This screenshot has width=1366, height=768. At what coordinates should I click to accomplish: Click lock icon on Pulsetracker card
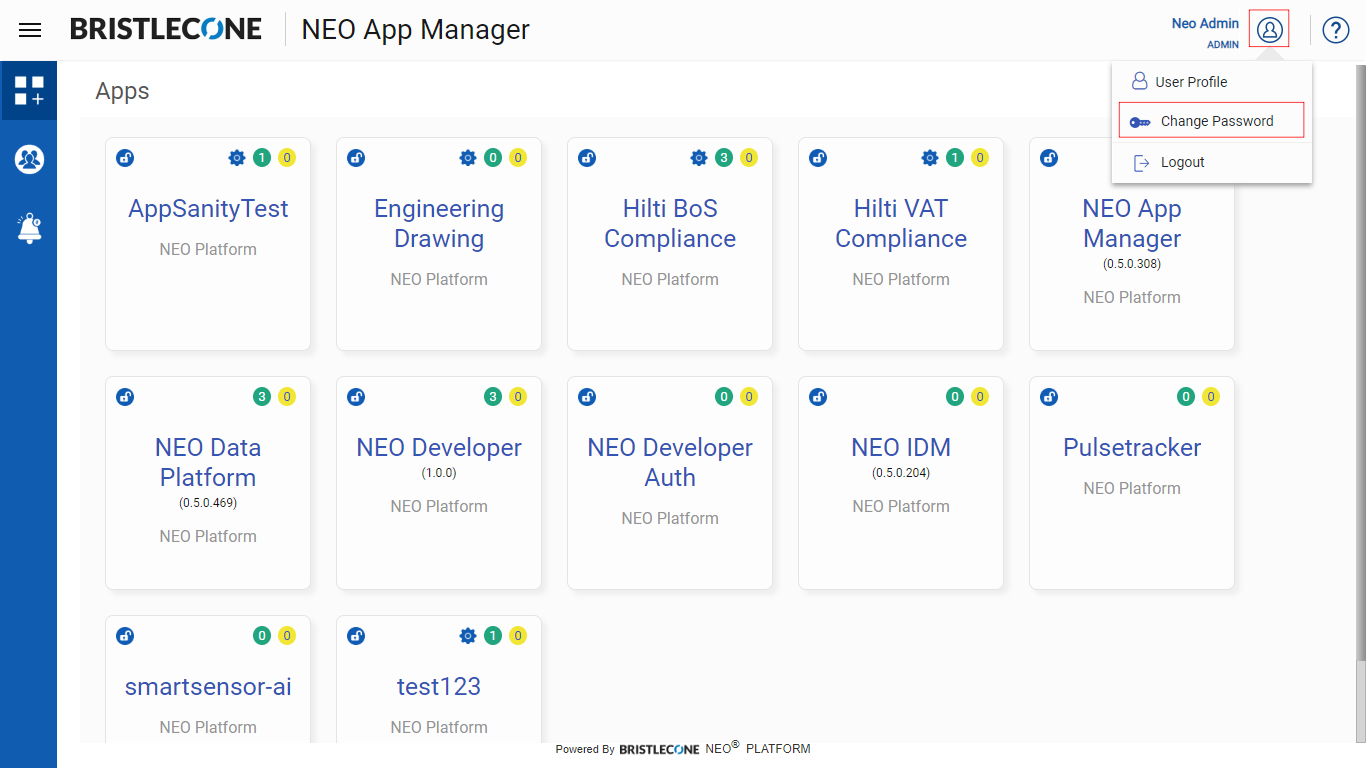pos(1049,397)
